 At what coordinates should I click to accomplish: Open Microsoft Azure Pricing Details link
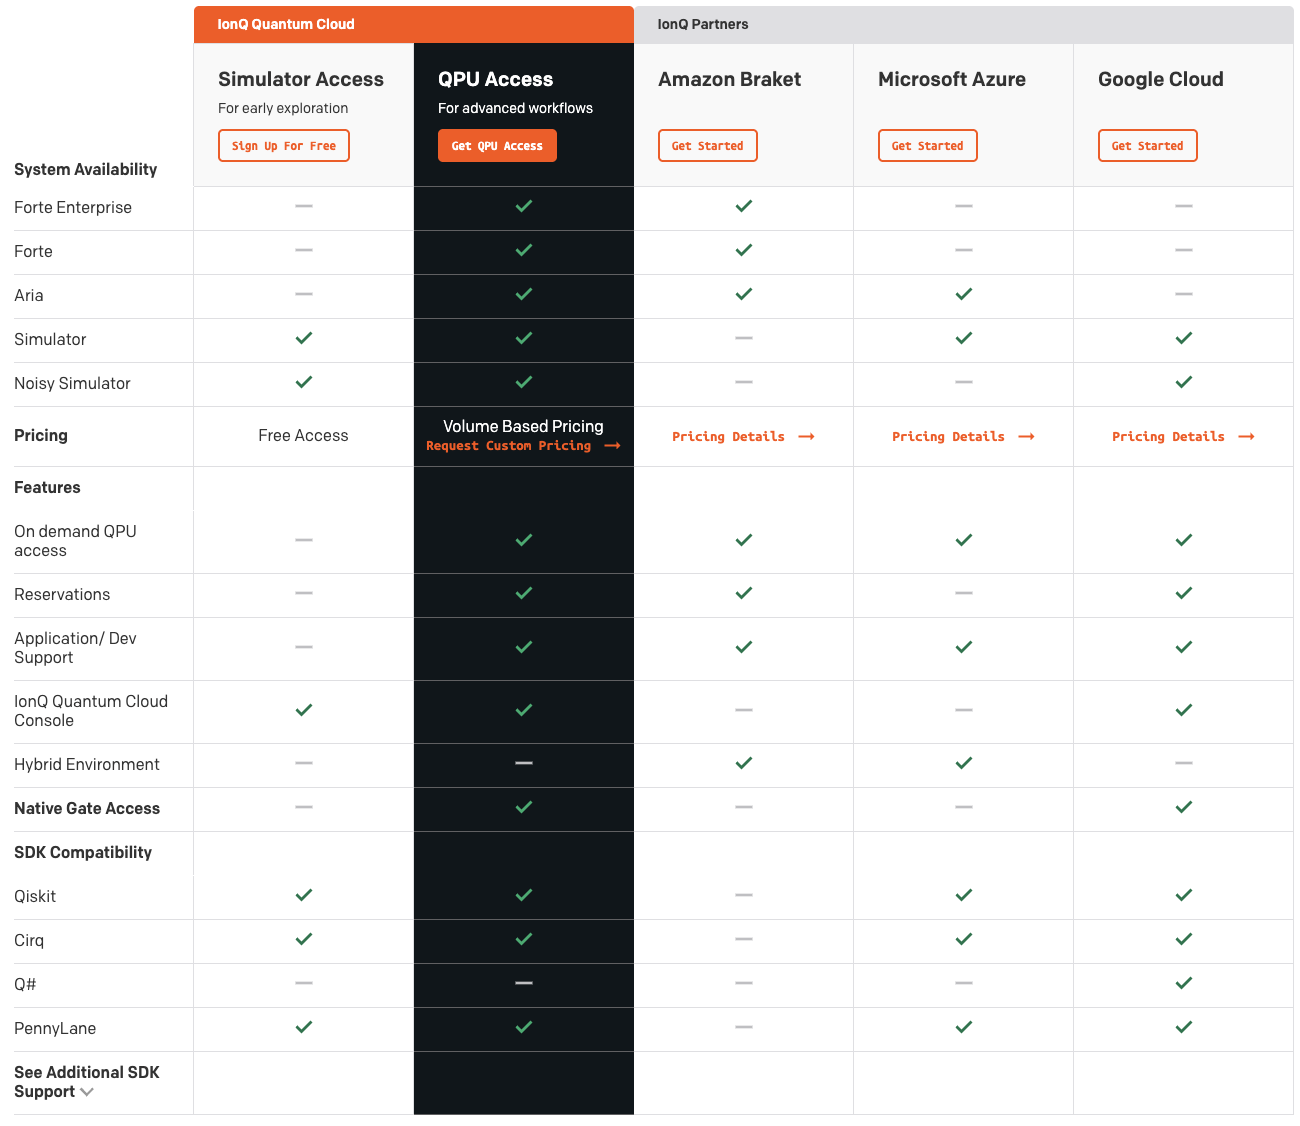(x=962, y=437)
